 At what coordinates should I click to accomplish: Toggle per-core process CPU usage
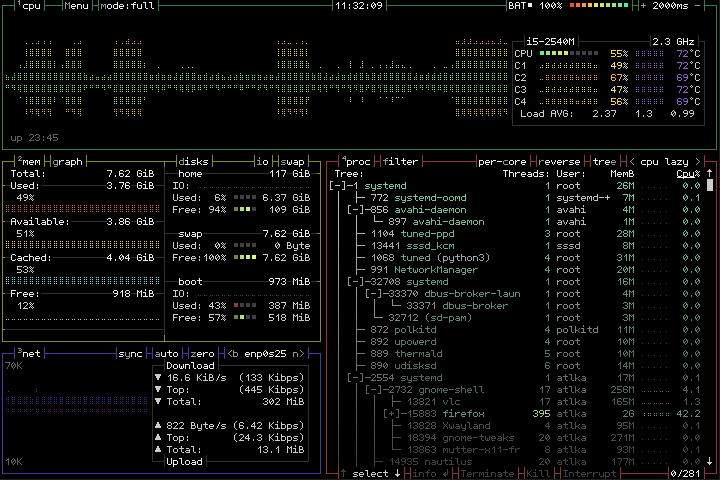[x=502, y=162]
